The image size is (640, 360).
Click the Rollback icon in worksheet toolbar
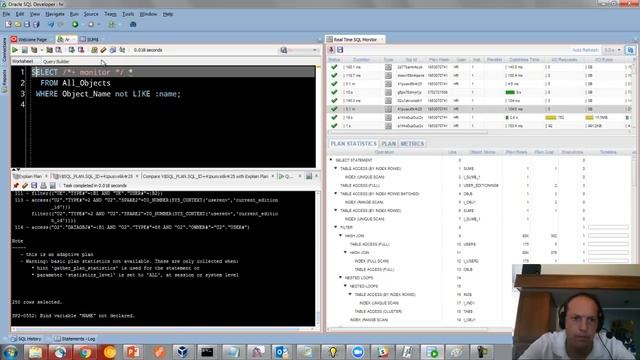click(81, 50)
